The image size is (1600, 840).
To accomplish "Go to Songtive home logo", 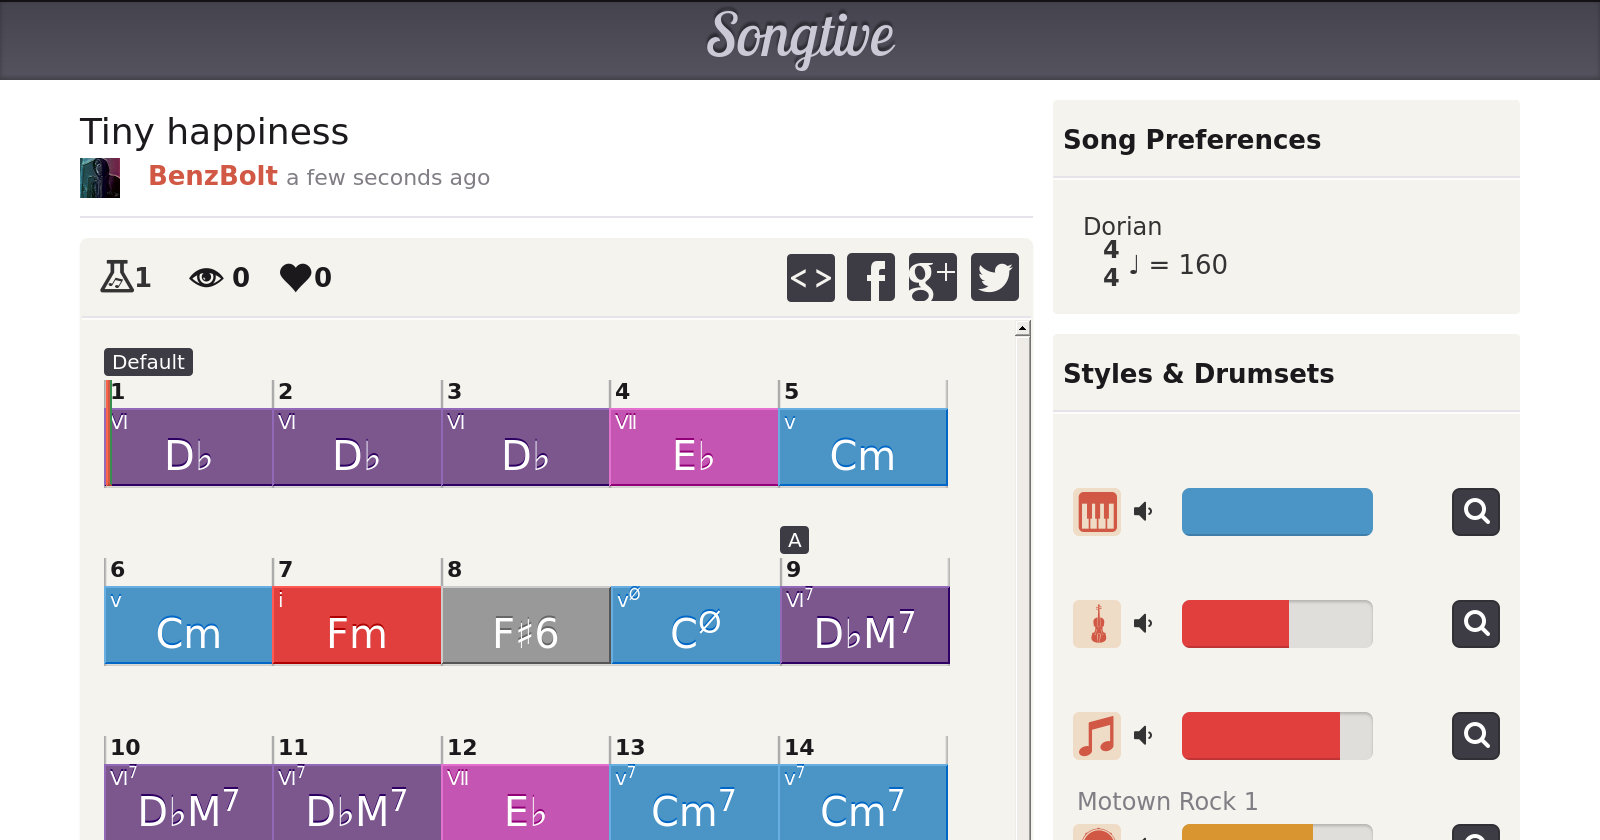I will pos(800,38).
